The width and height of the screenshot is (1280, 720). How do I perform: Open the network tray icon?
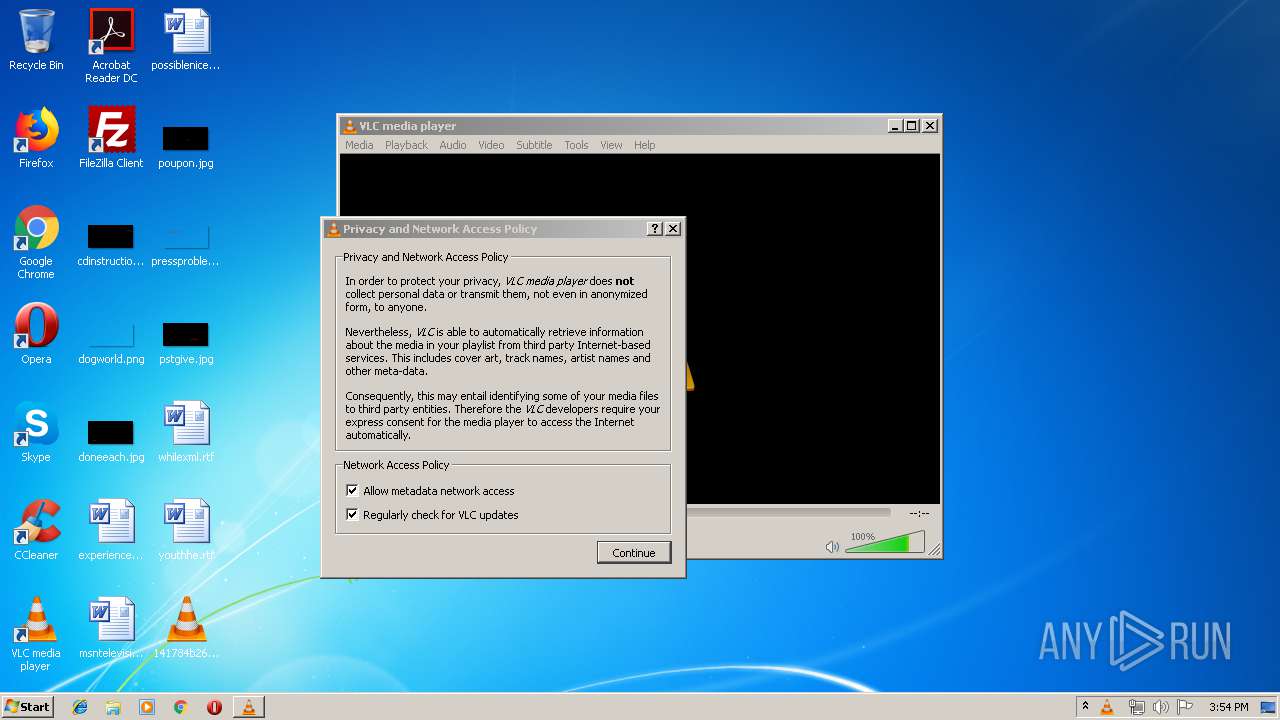(x=1136, y=707)
